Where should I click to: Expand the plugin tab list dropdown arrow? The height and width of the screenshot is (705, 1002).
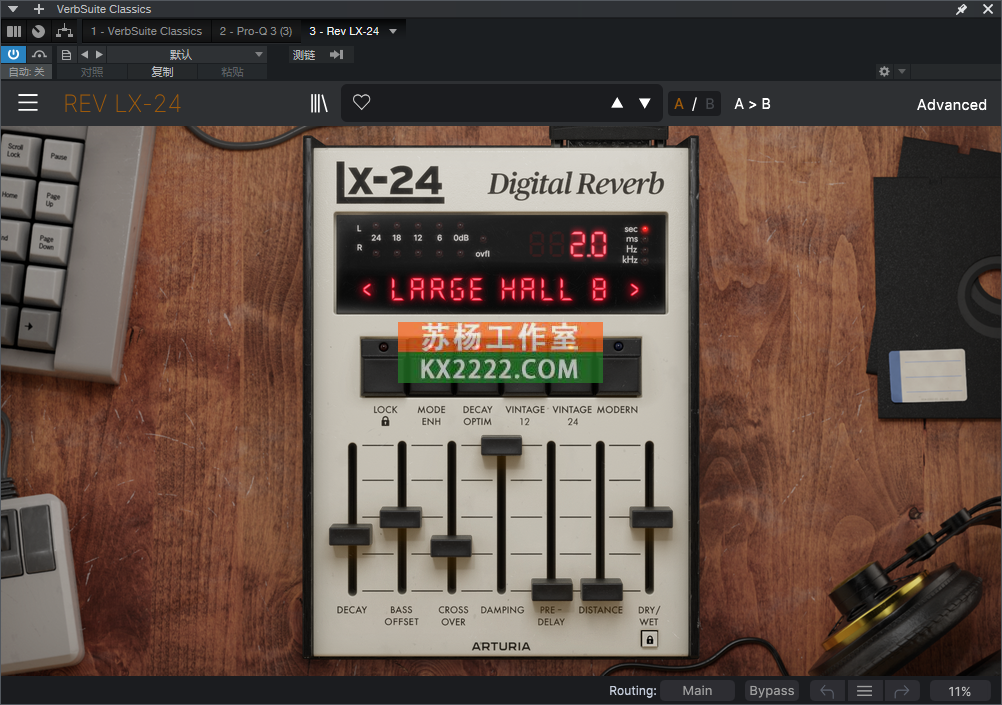[x=393, y=31]
